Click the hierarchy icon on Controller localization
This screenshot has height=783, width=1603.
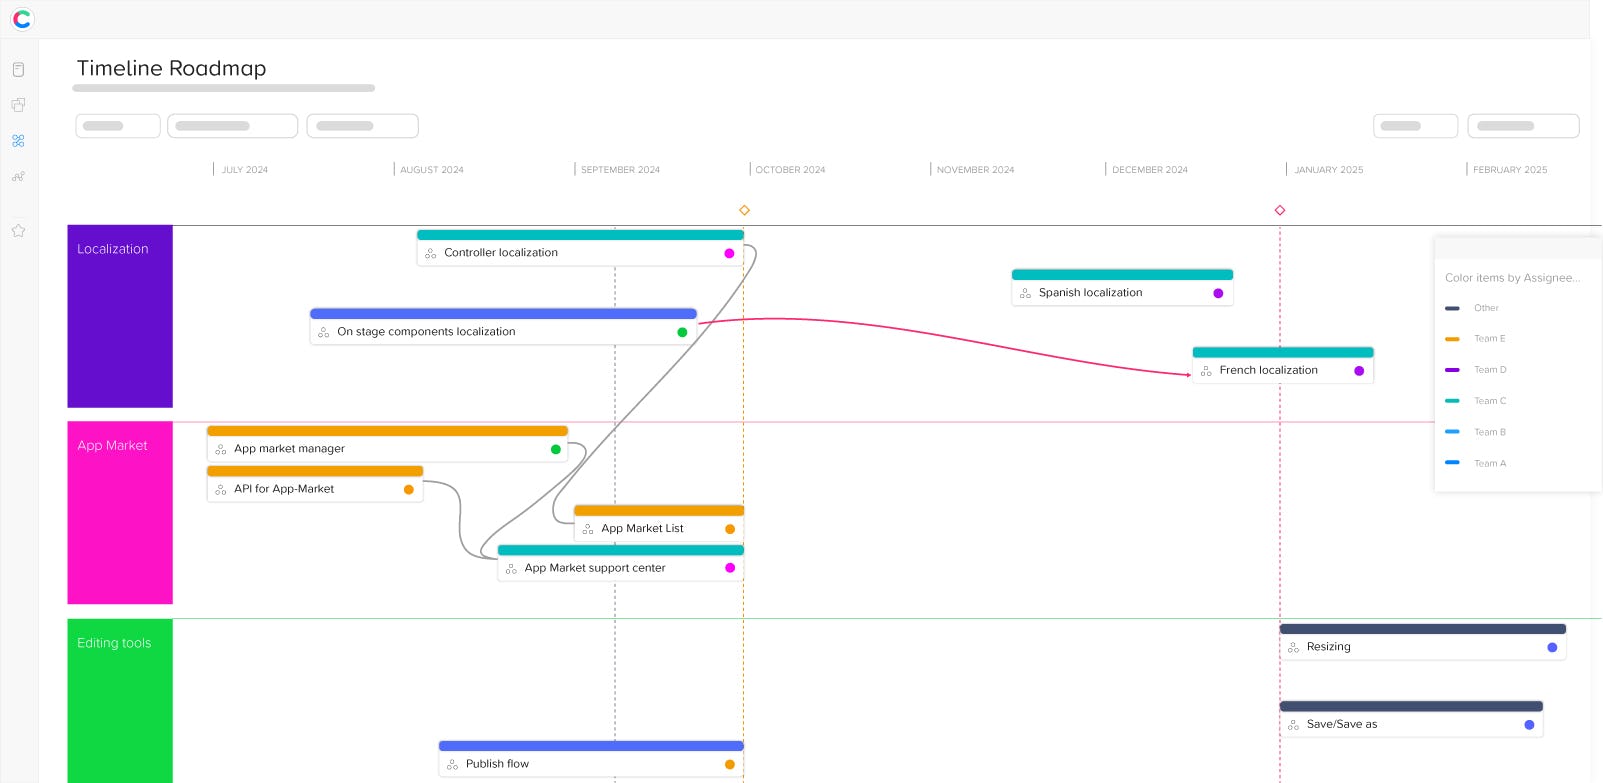[431, 253]
